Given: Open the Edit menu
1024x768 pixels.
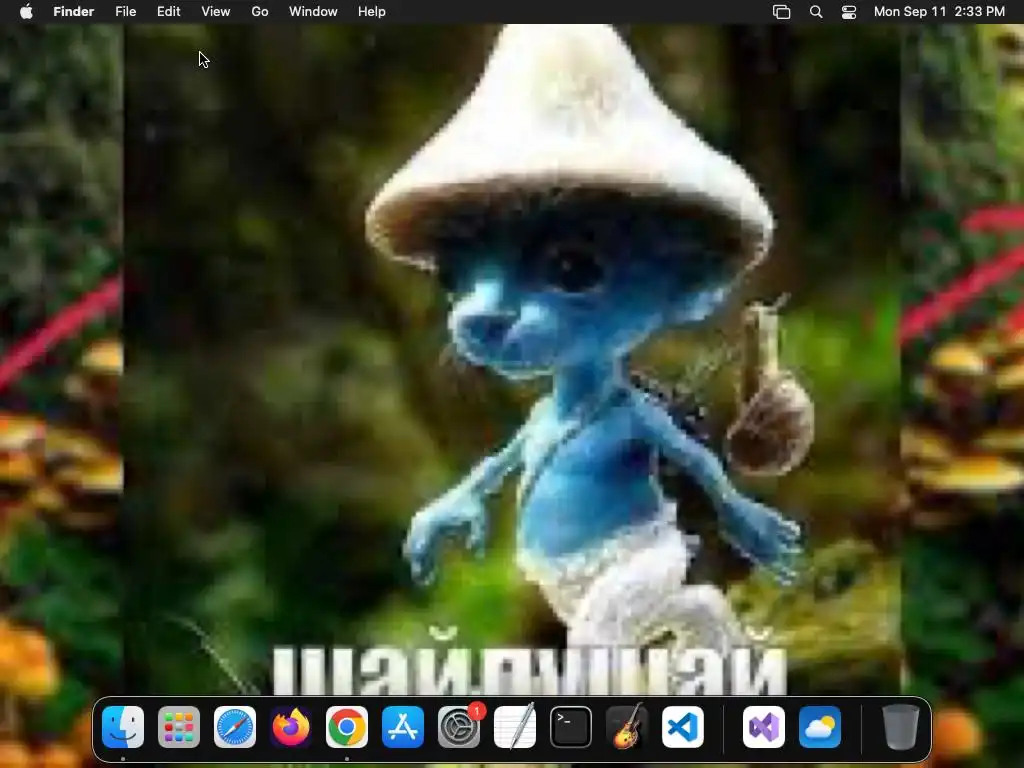Looking at the screenshot, I should pyautogui.click(x=168, y=12).
